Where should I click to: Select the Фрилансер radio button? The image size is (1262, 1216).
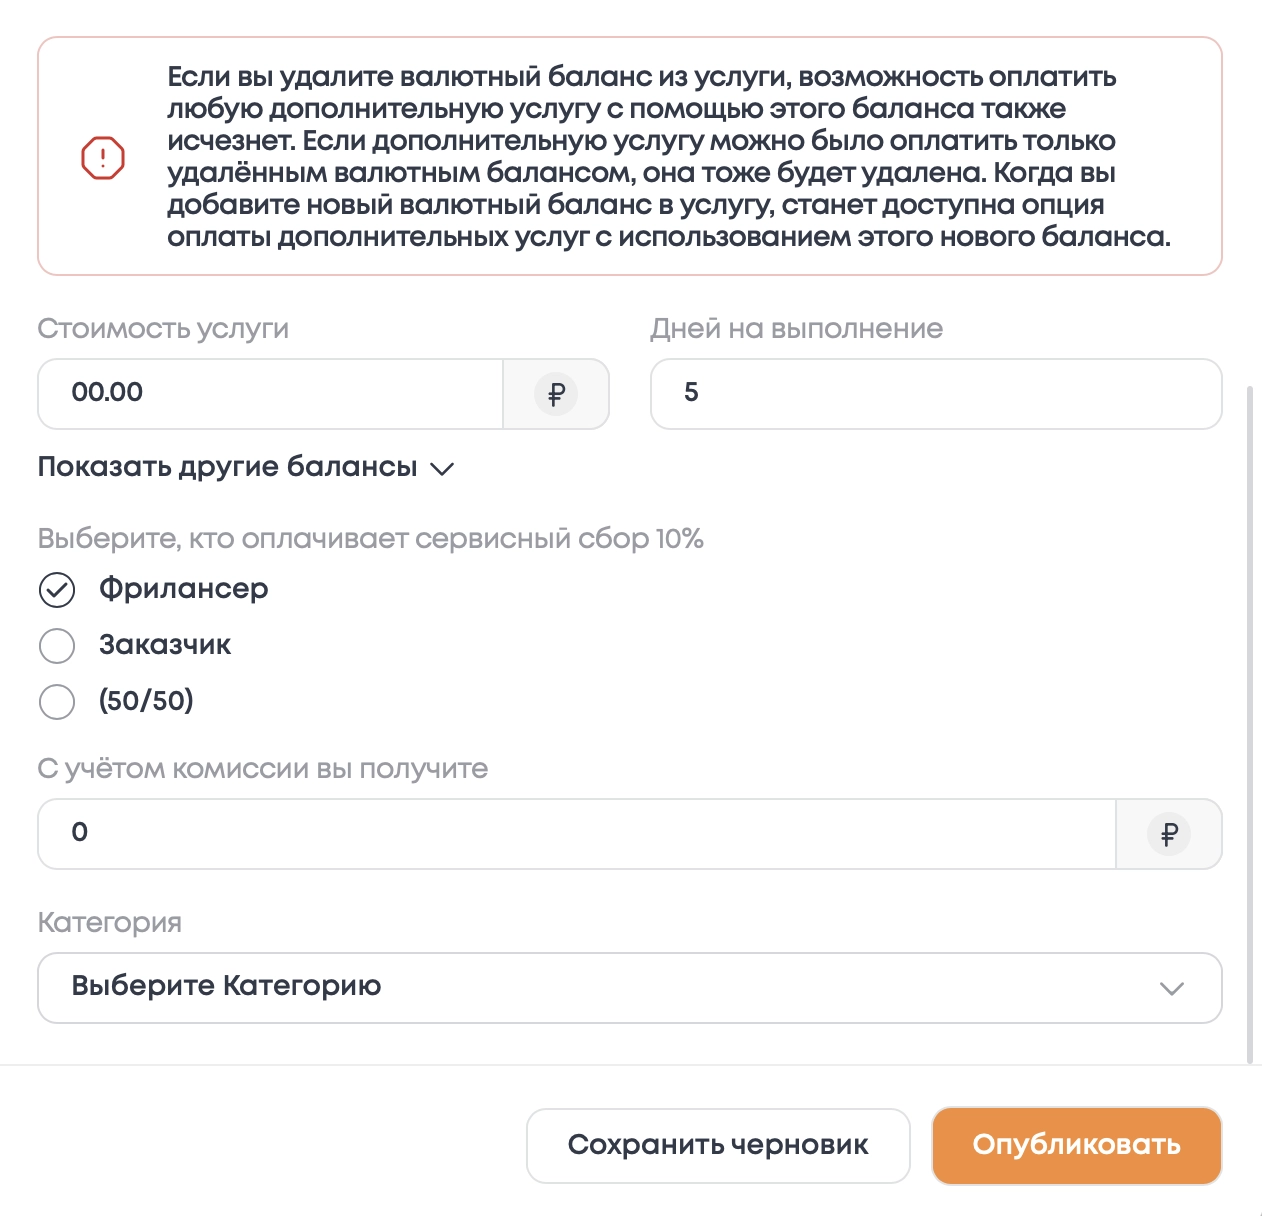point(57,590)
